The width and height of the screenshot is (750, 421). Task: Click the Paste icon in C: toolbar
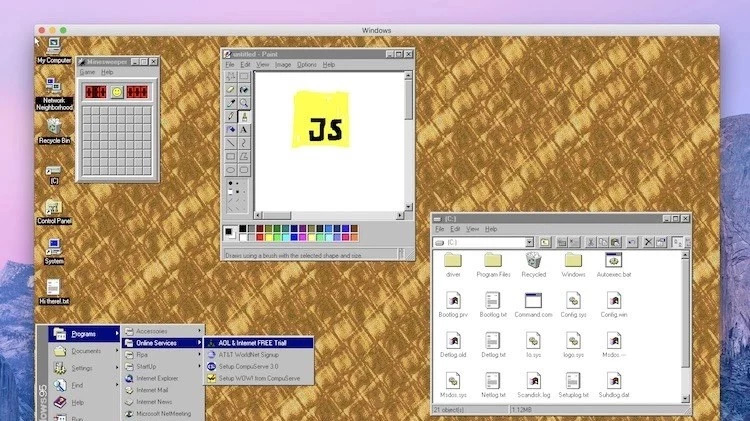tap(616, 243)
